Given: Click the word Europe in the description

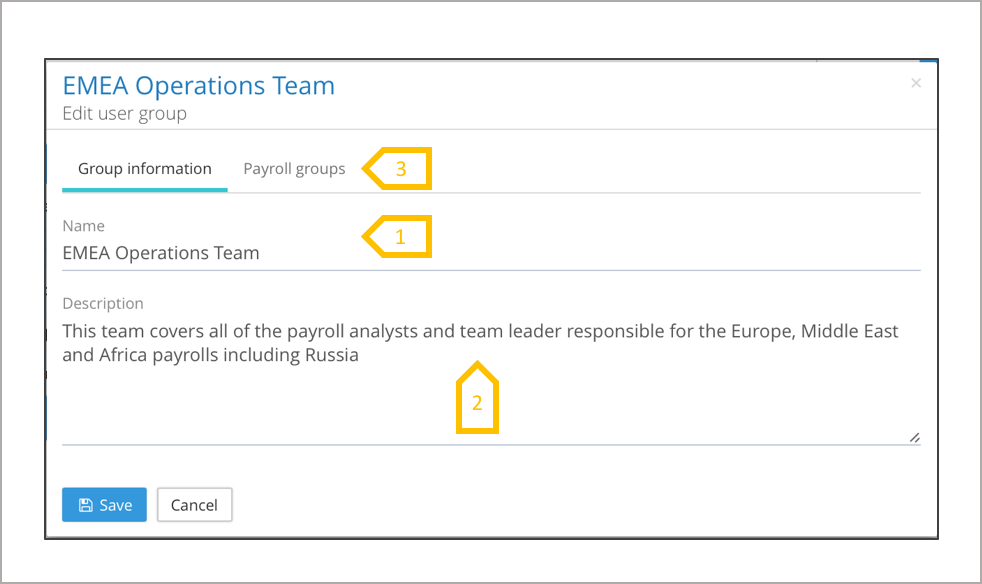Looking at the screenshot, I should point(760,331).
